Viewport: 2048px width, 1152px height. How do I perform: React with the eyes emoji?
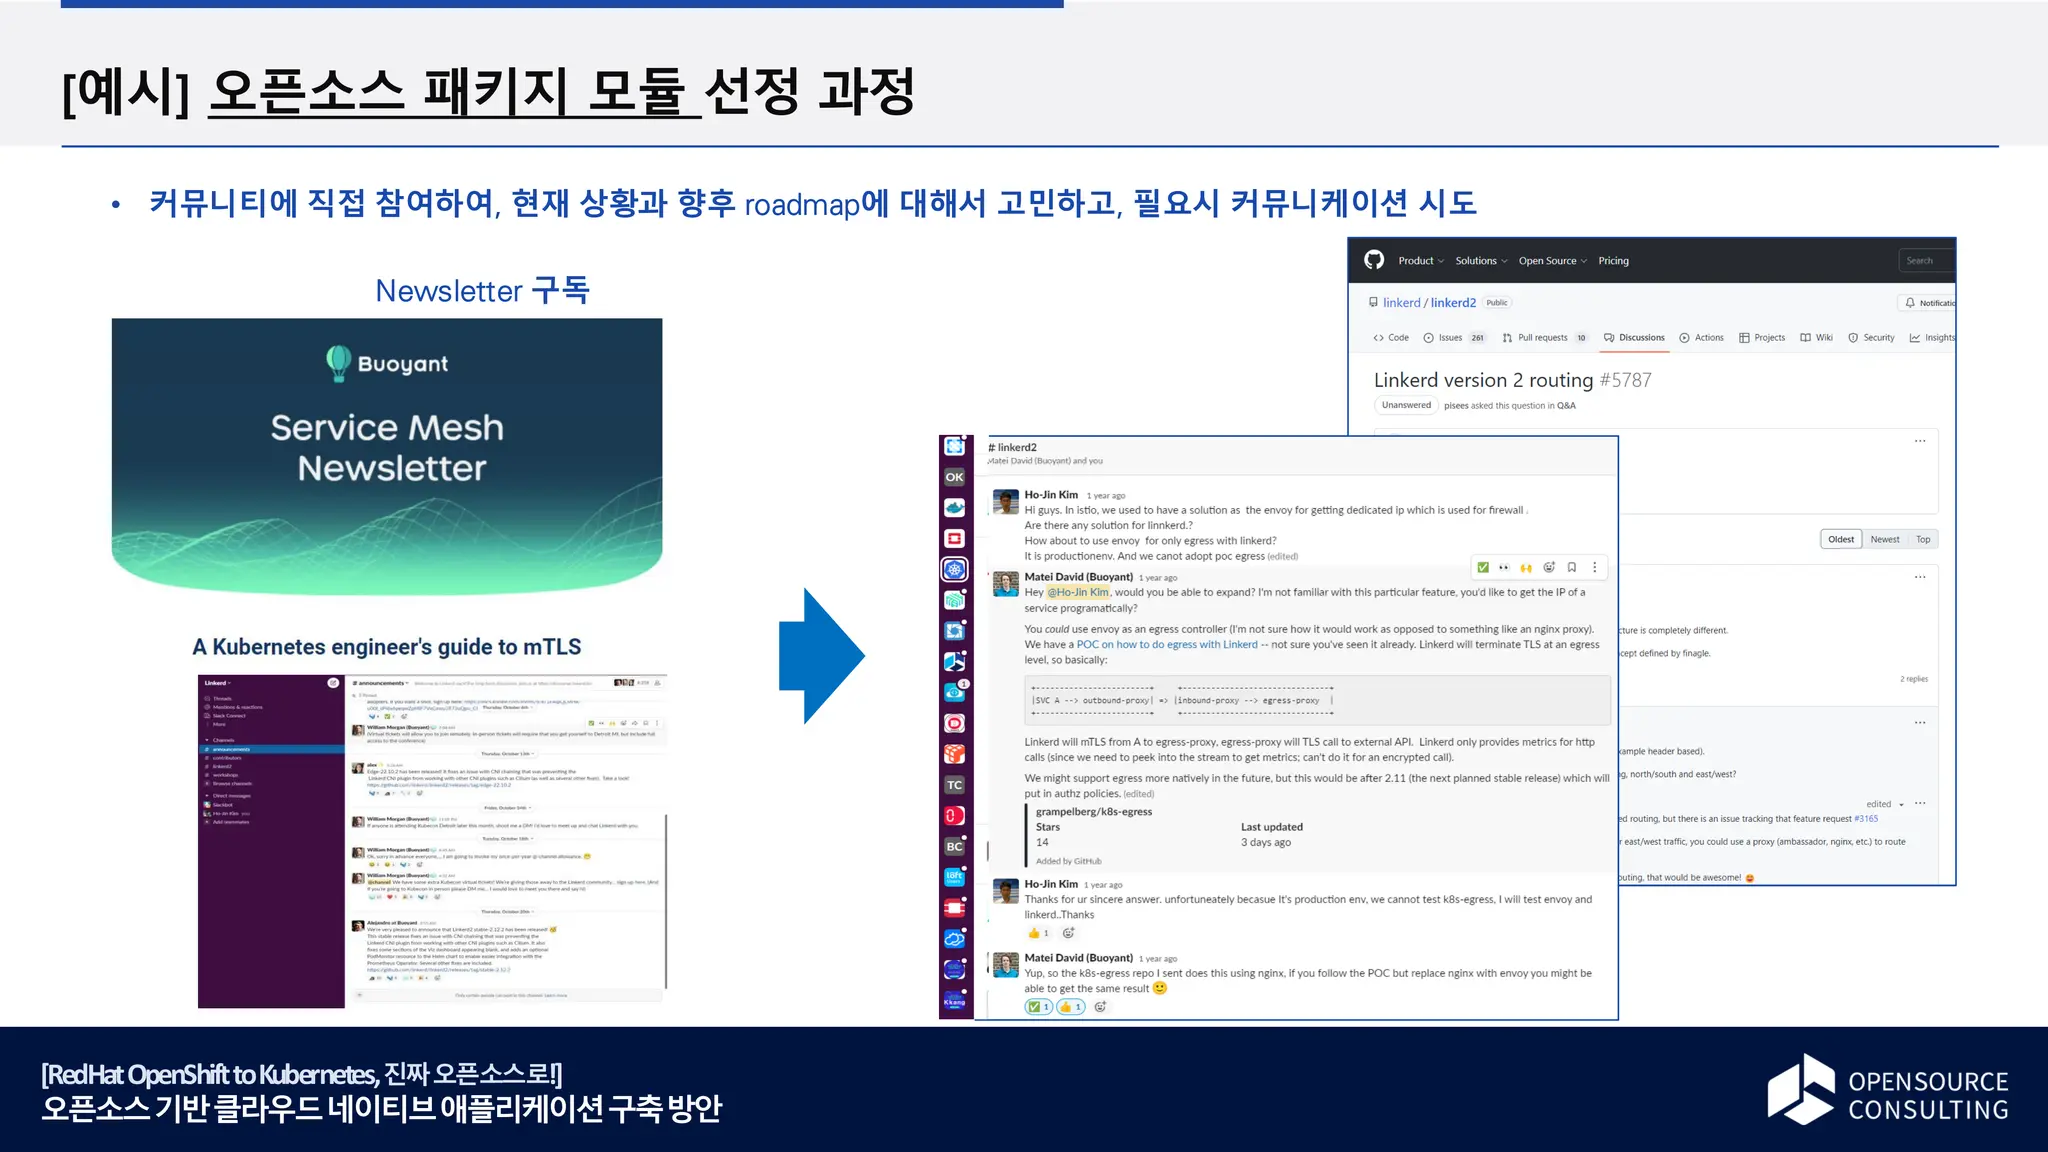pos(1504,567)
